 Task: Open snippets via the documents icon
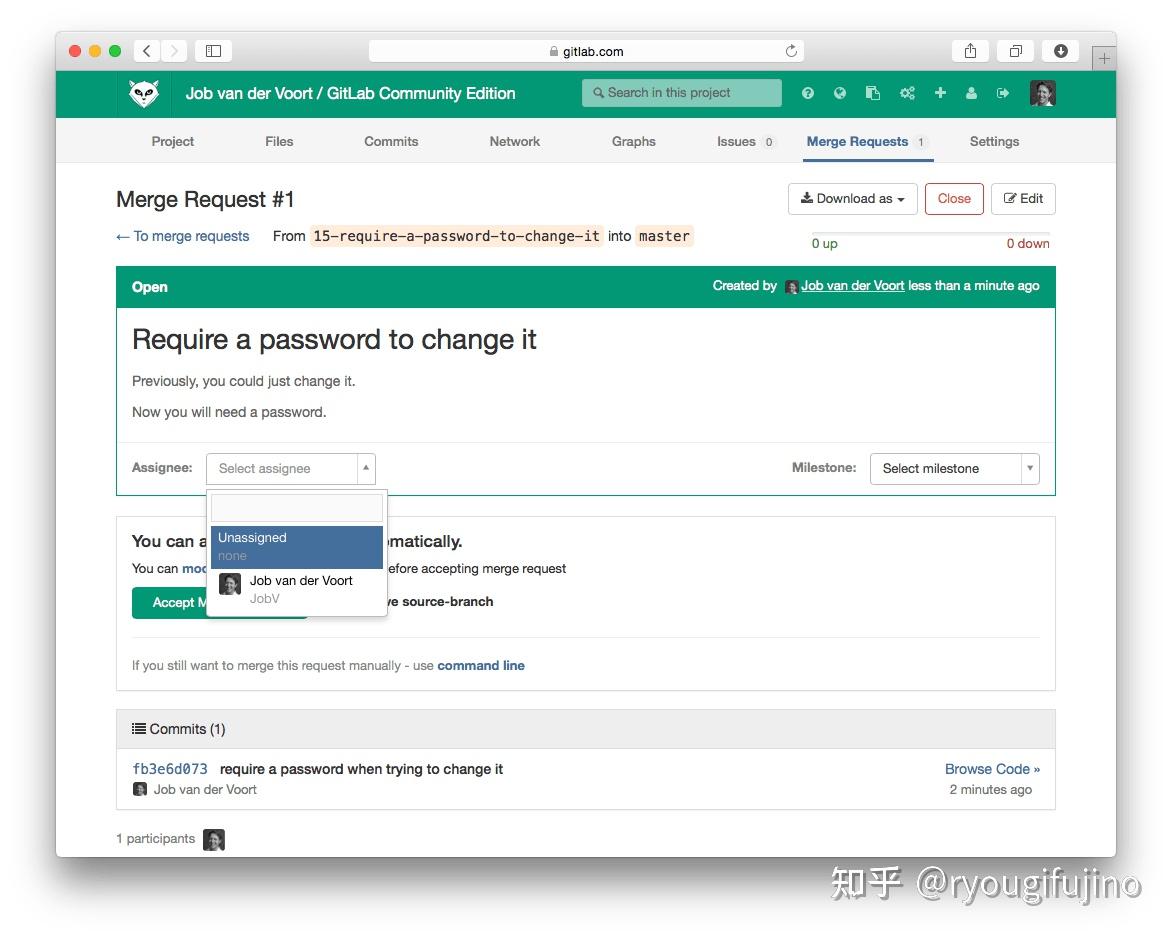coord(873,92)
